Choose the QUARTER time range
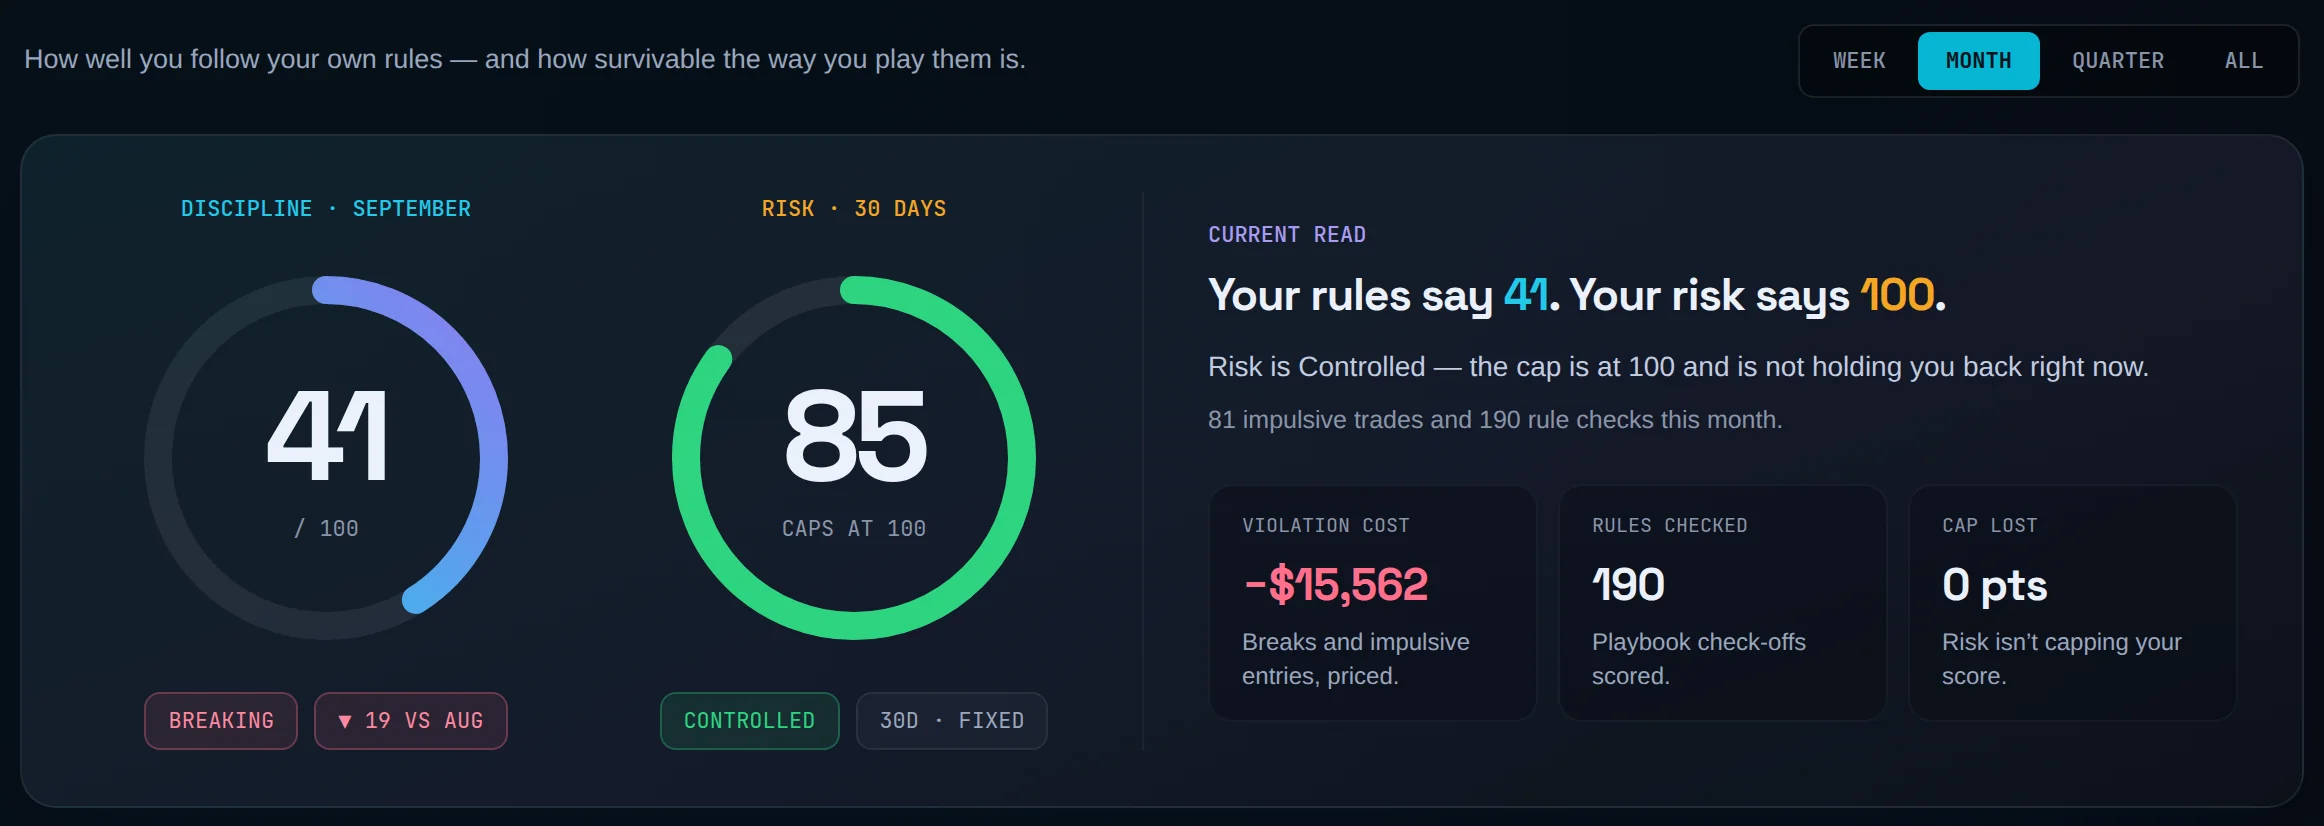 [2118, 61]
